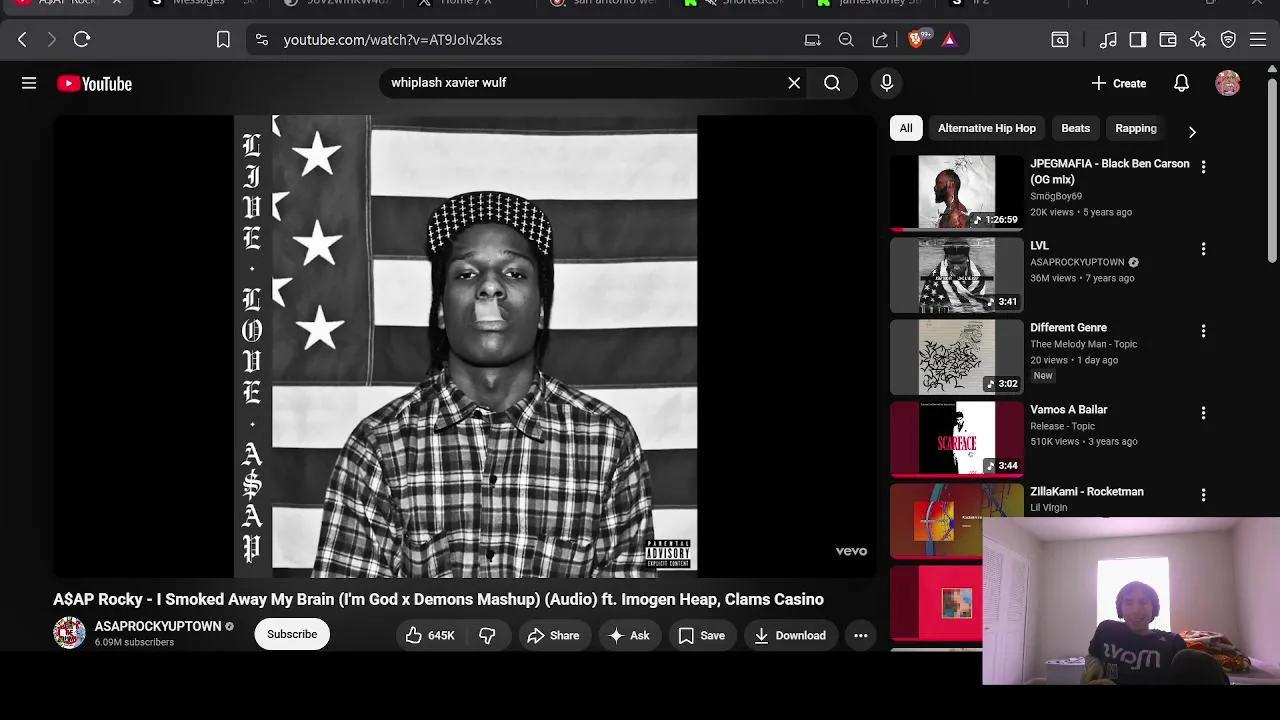Clear the YouTube search text with X
The image size is (1280, 720).
[794, 83]
